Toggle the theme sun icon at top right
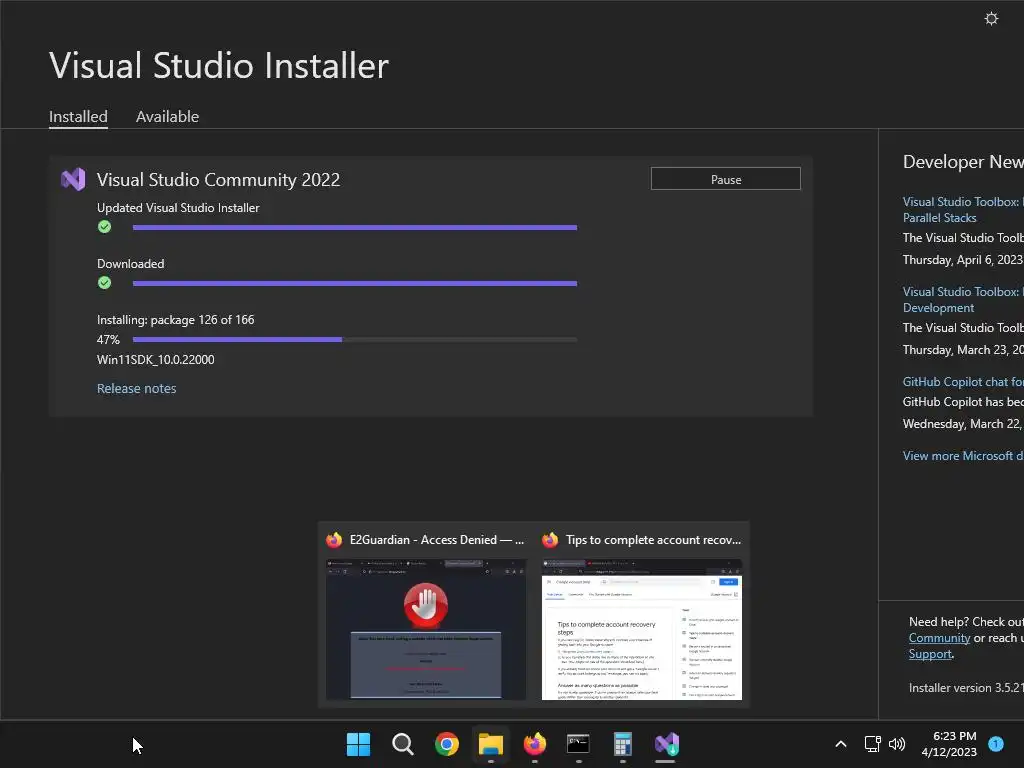The width and height of the screenshot is (1024, 768). [x=991, y=18]
